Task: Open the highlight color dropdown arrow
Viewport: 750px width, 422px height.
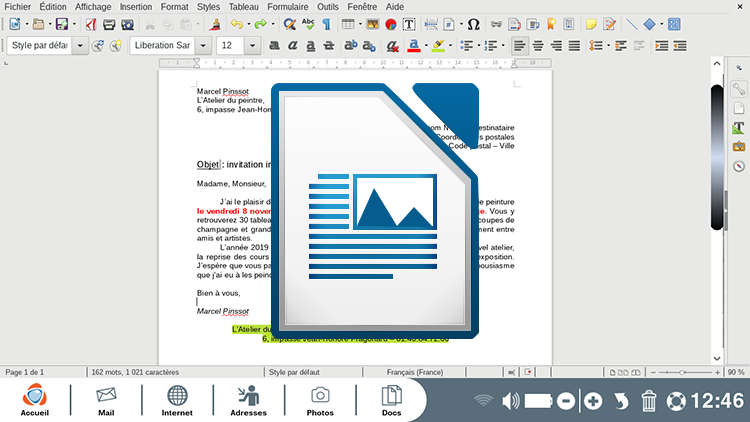Action: point(450,46)
